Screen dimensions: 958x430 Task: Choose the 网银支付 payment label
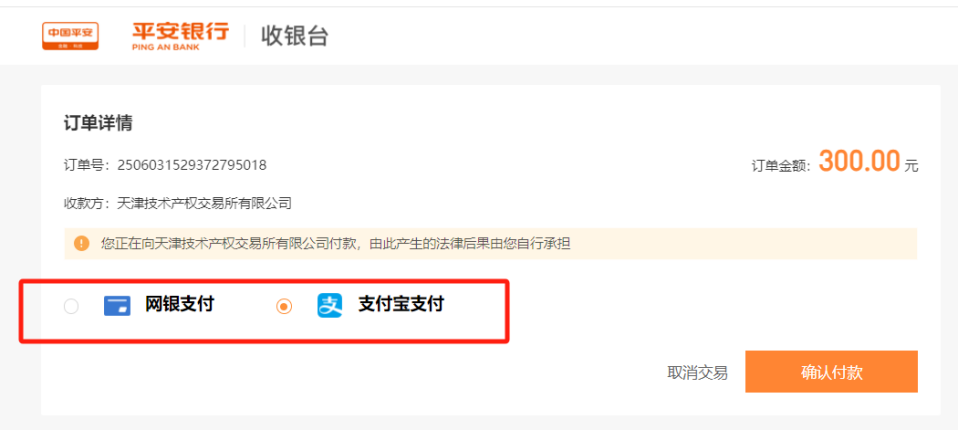click(x=180, y=304)
